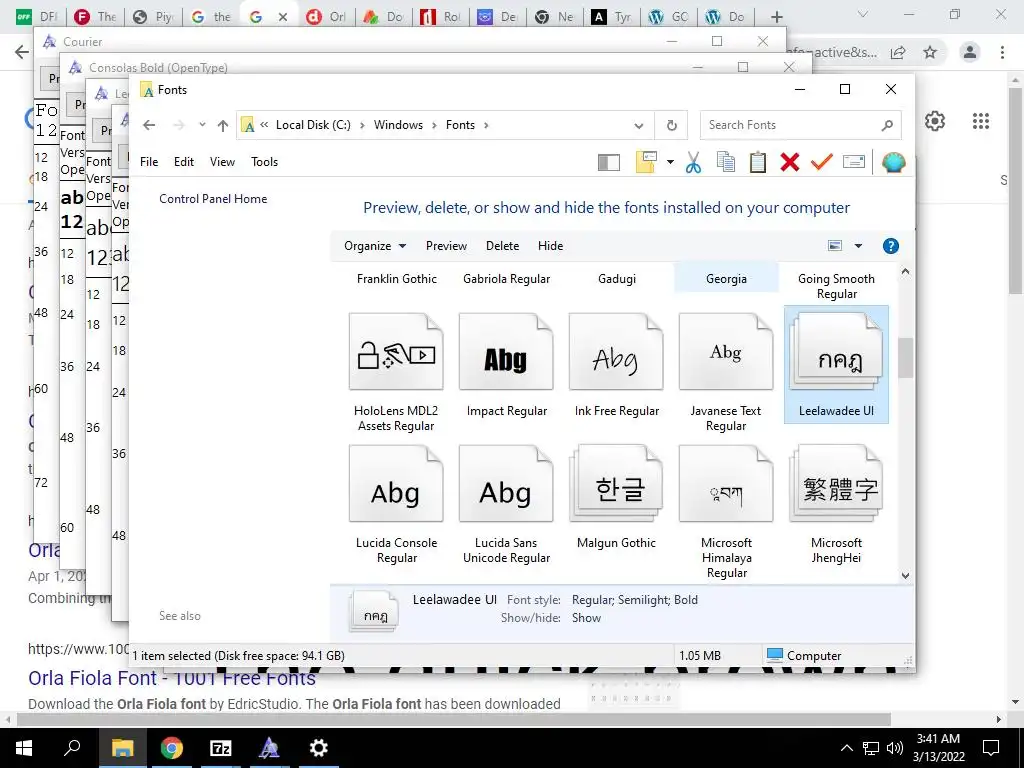Viewport: 1024px width, 768px height.
Task: Click the Copy icon in Fonts toolbar
Action: pos(726,162)
